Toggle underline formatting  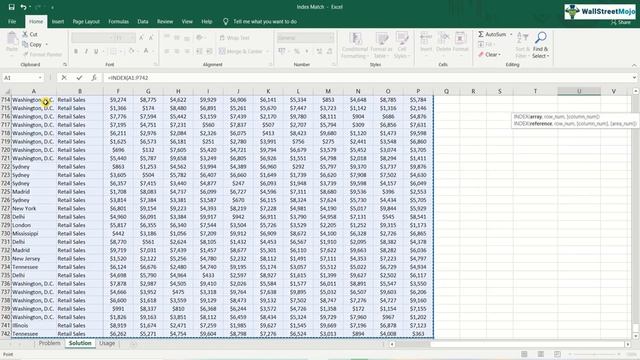pyautogui.click(x=96, y=51)
